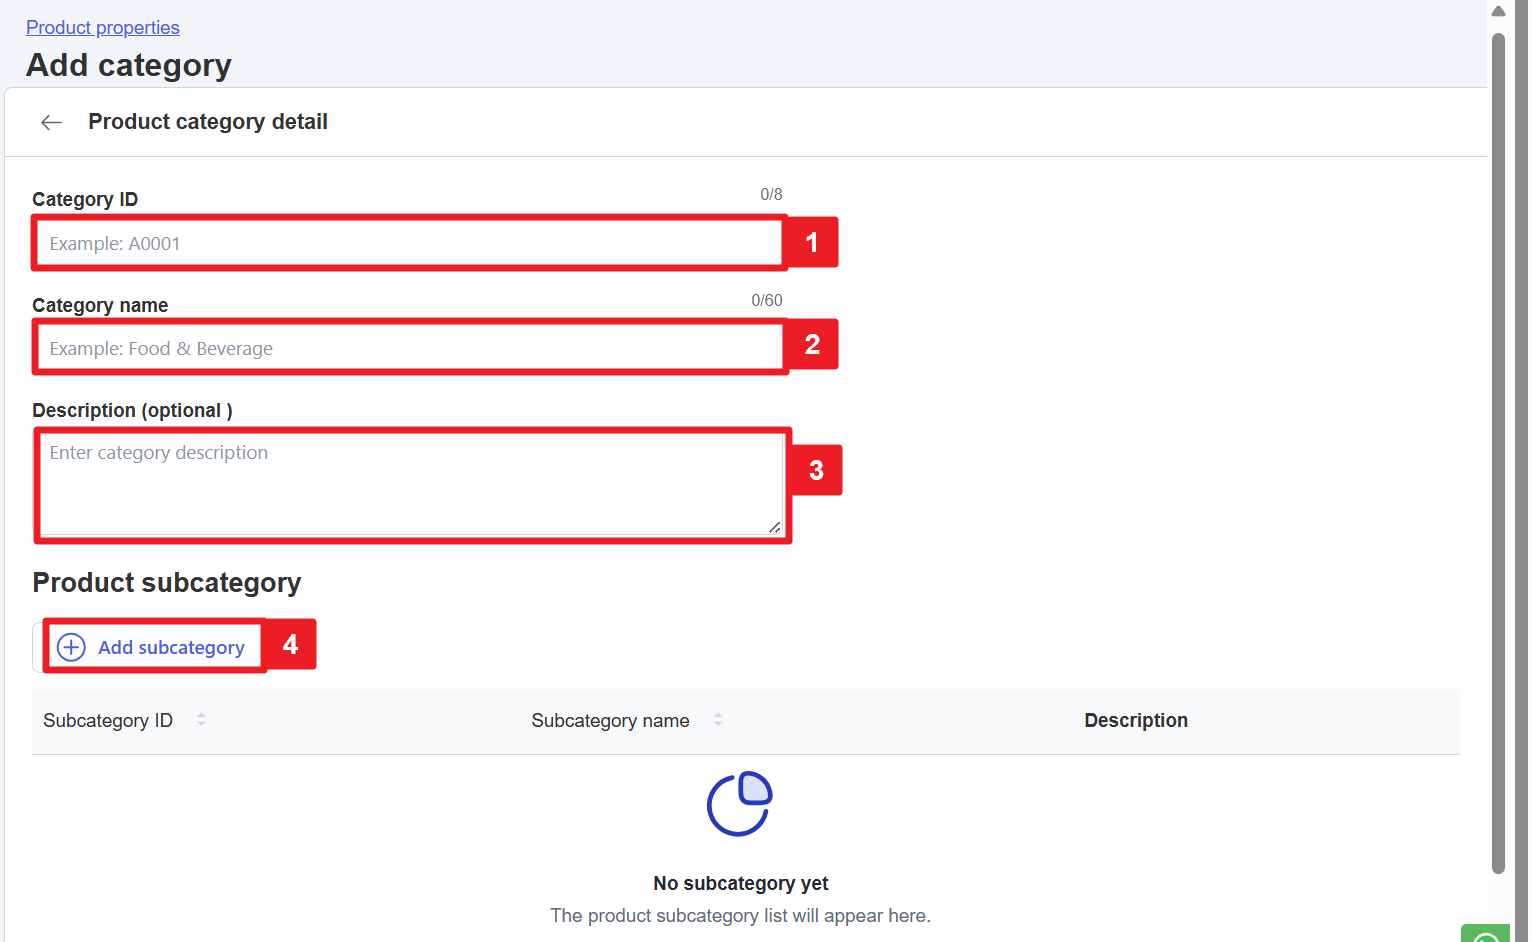This screenshot has width=1532, height=942.
Task: Click the No subcategory yet message
Action: point(740,883)
